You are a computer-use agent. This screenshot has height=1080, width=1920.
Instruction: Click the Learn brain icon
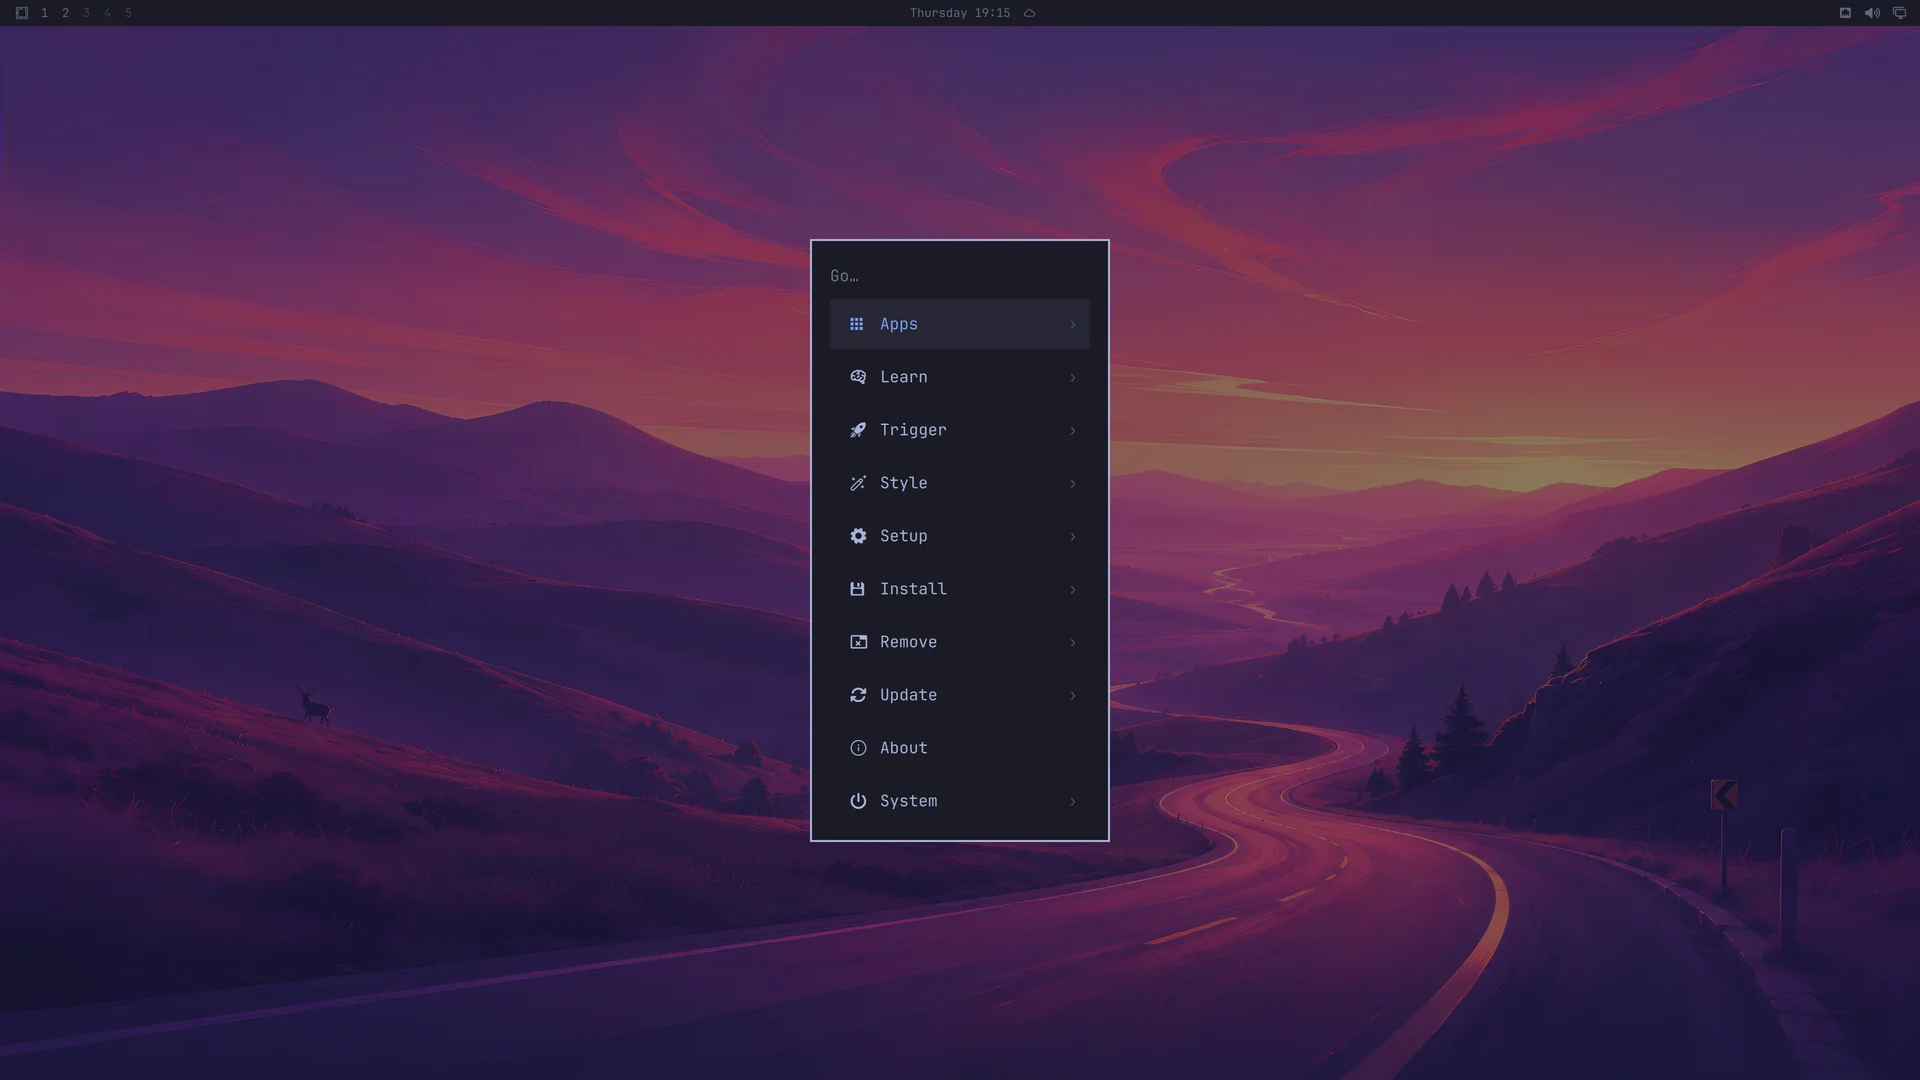(x=858, y=377)
